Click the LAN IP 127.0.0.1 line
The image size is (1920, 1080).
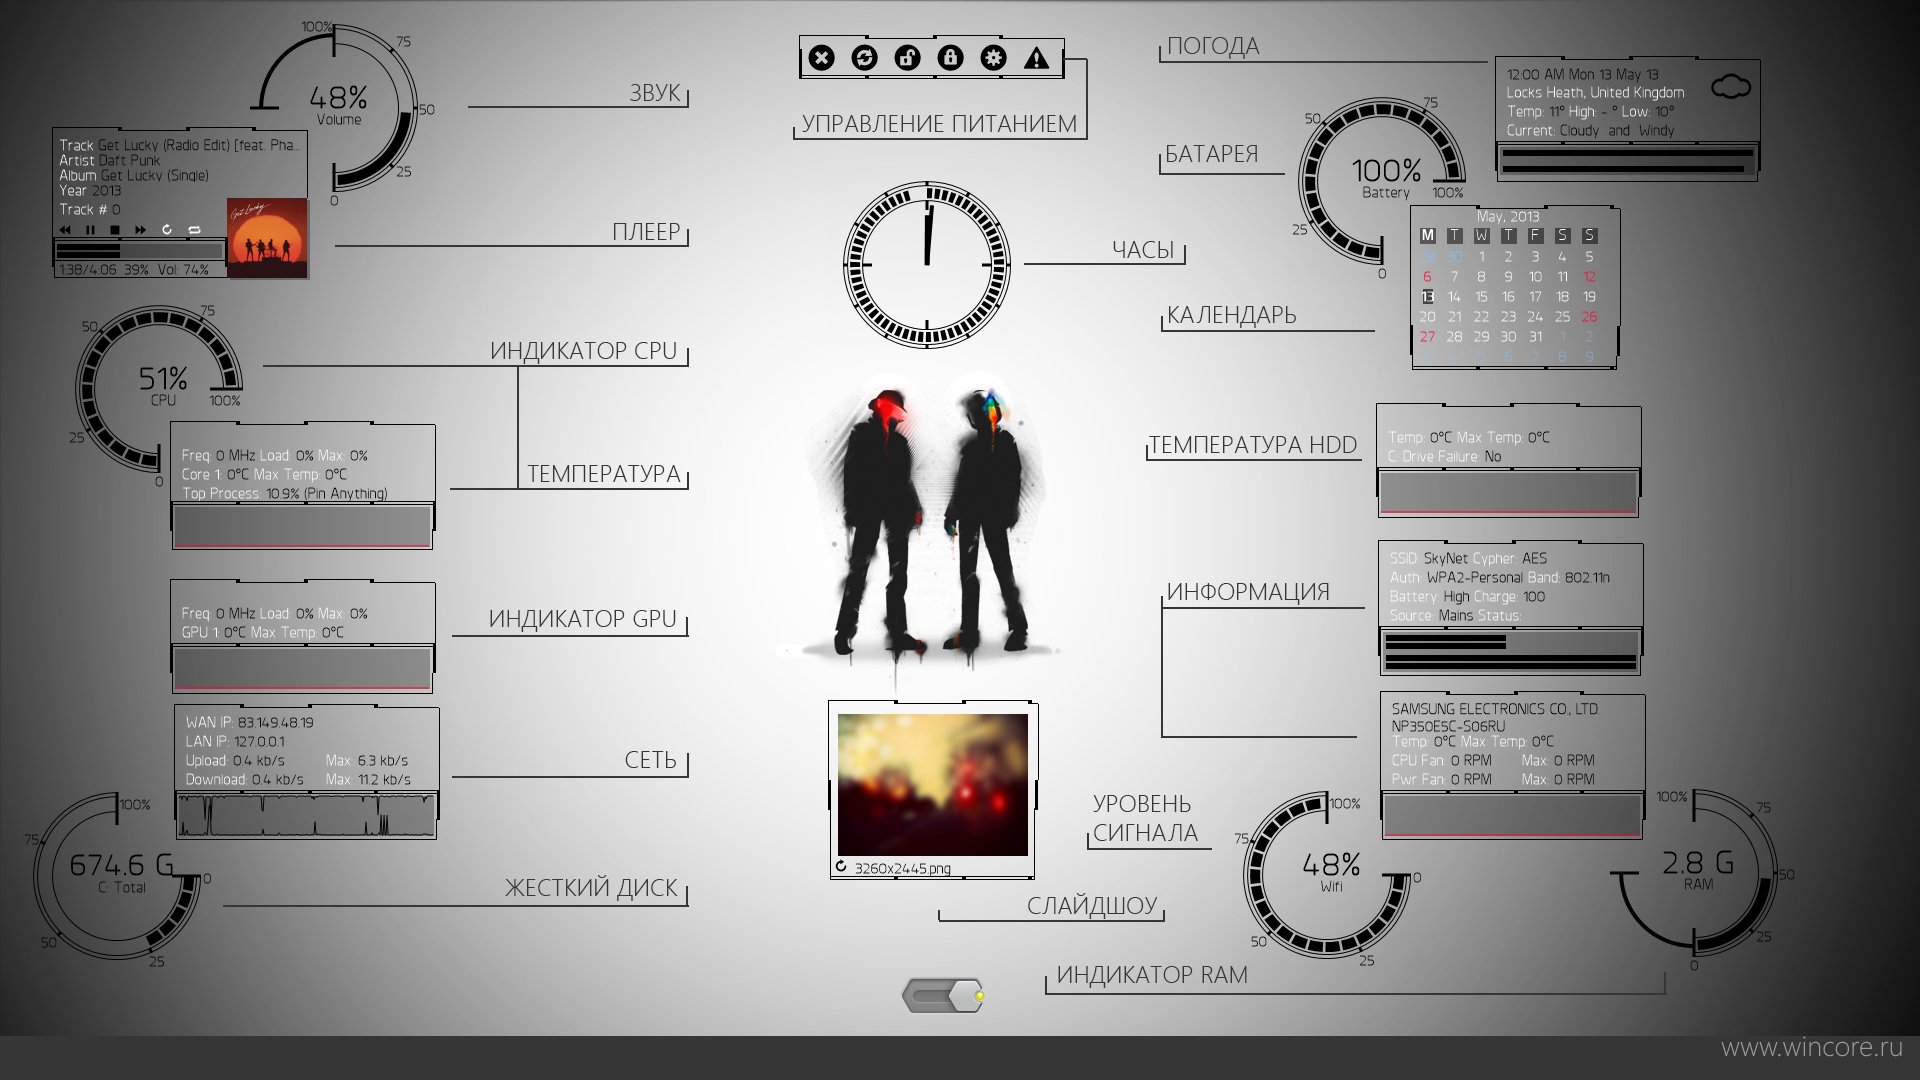click(x=235, y=741)
